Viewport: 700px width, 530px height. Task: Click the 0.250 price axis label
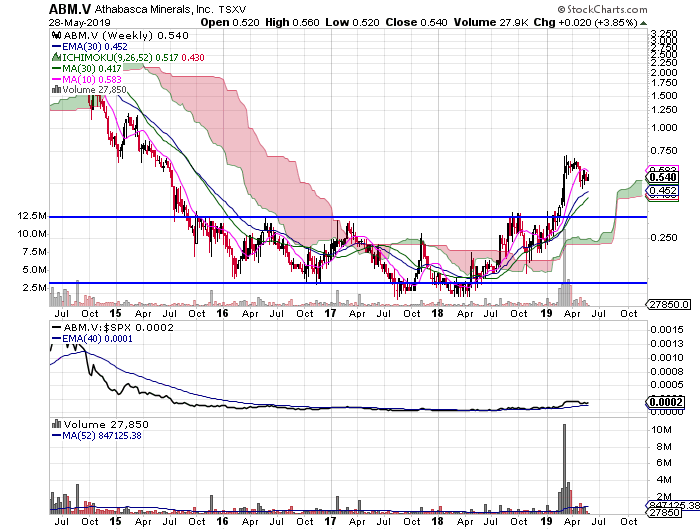point(663,238)
